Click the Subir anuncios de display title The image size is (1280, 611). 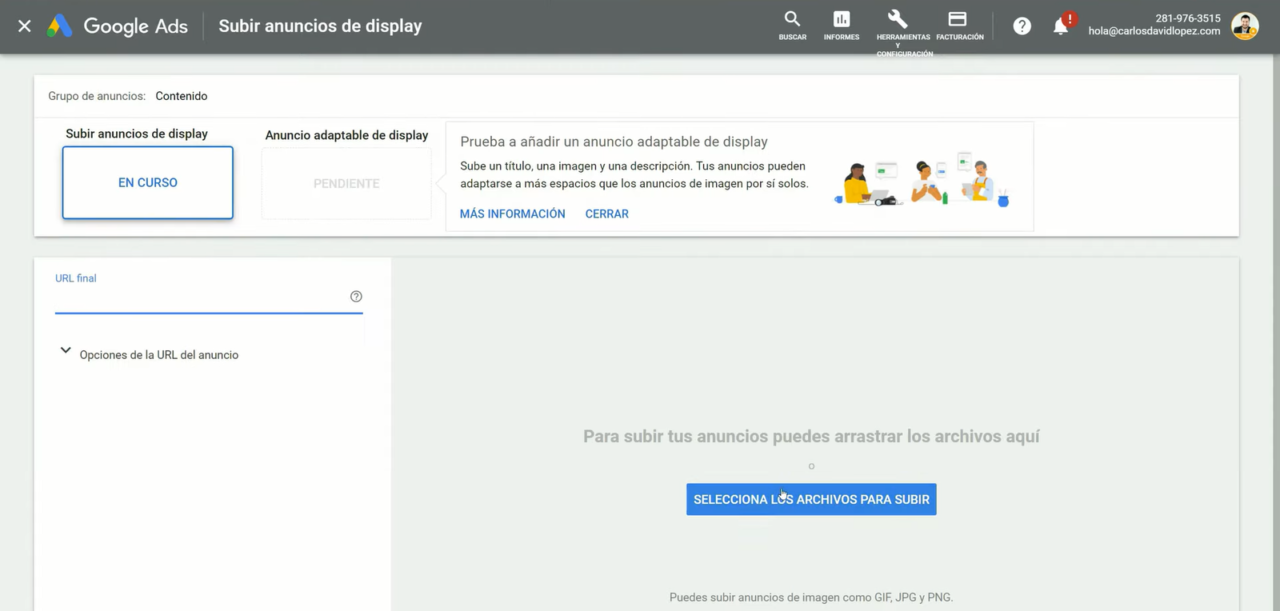[x=319, y=25]
